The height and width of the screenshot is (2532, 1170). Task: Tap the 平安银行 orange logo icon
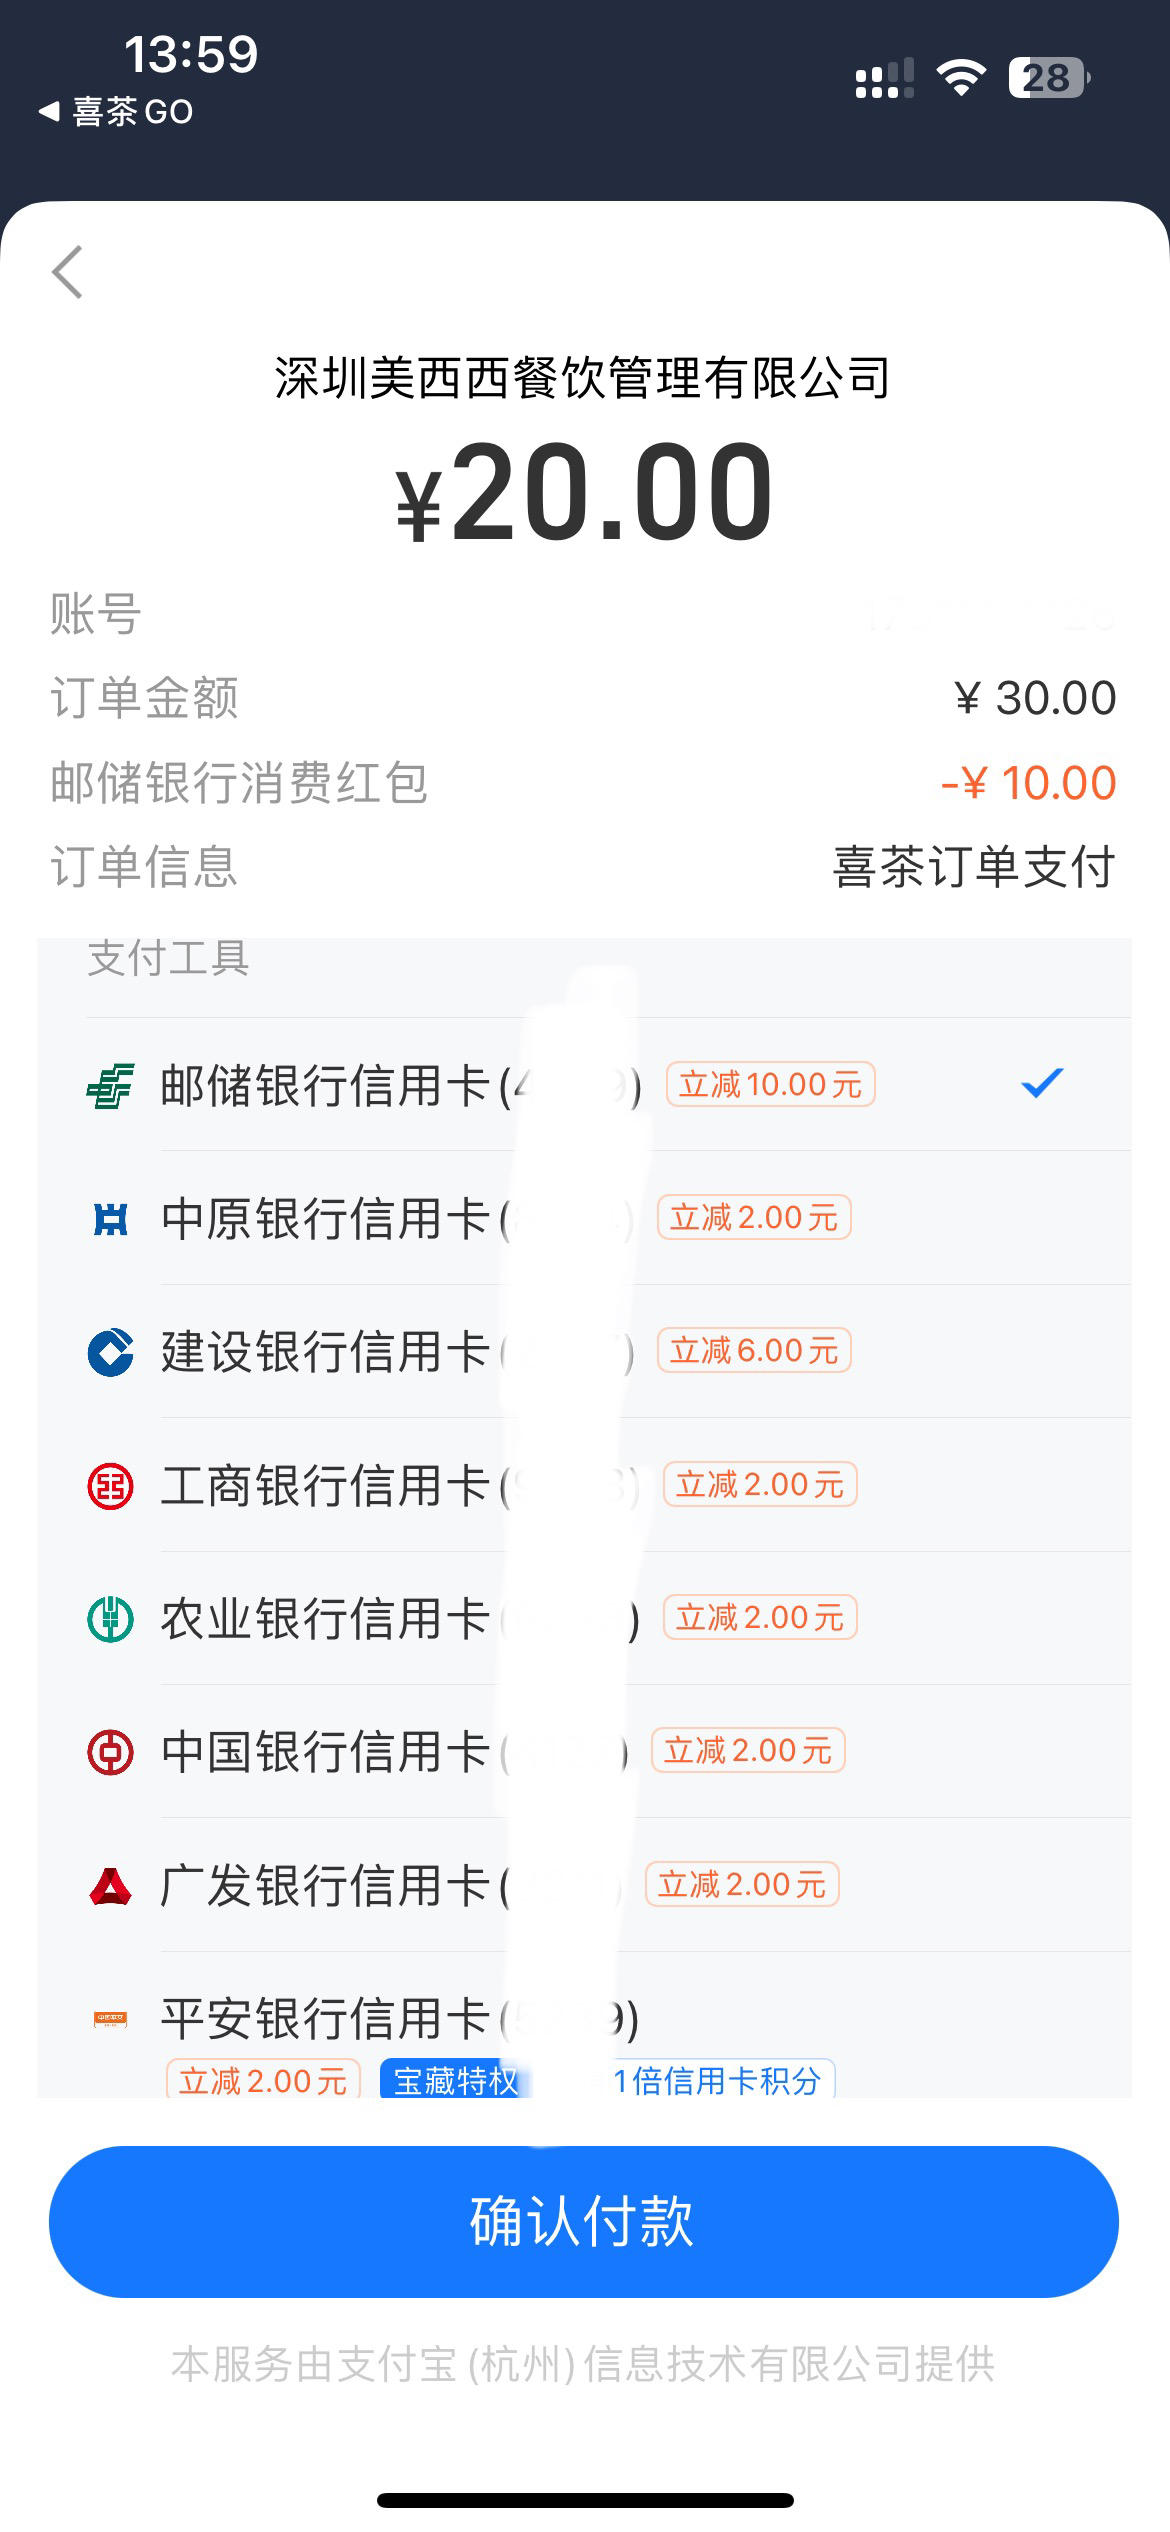(110, 2019)
